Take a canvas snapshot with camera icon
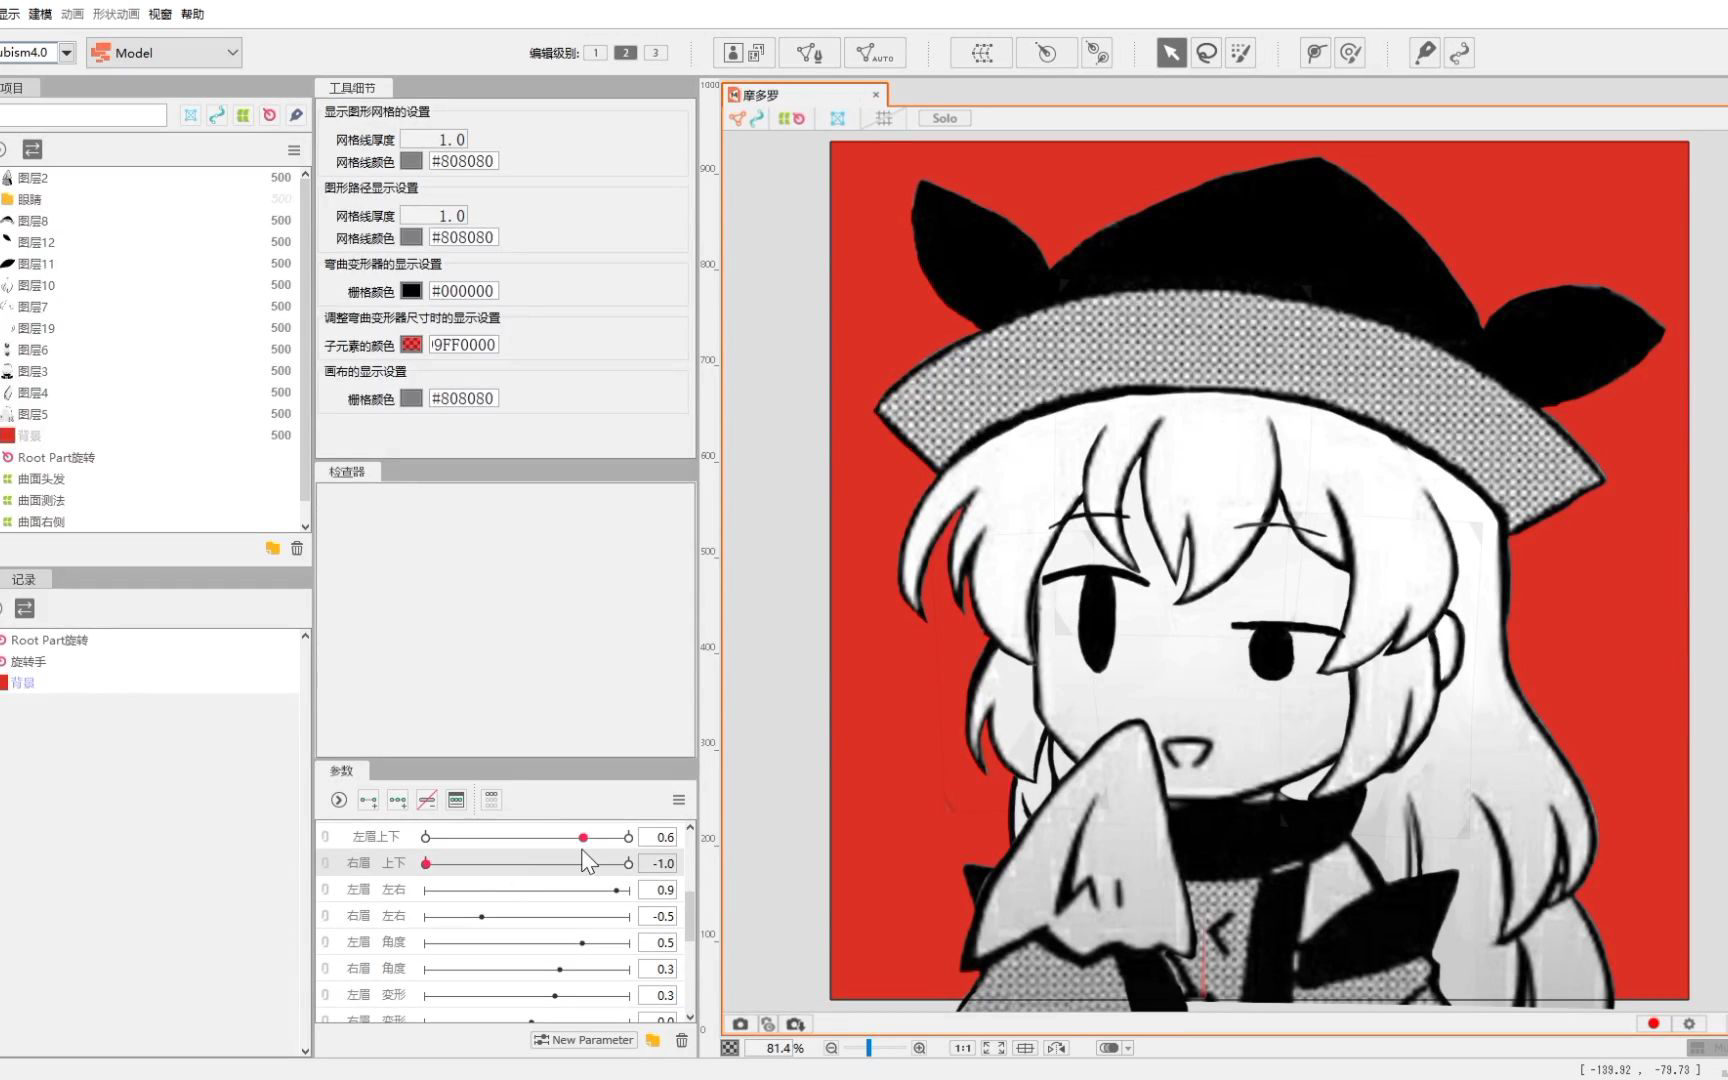This screenshot has width=1728, height=1080. tap(740, 1024)
